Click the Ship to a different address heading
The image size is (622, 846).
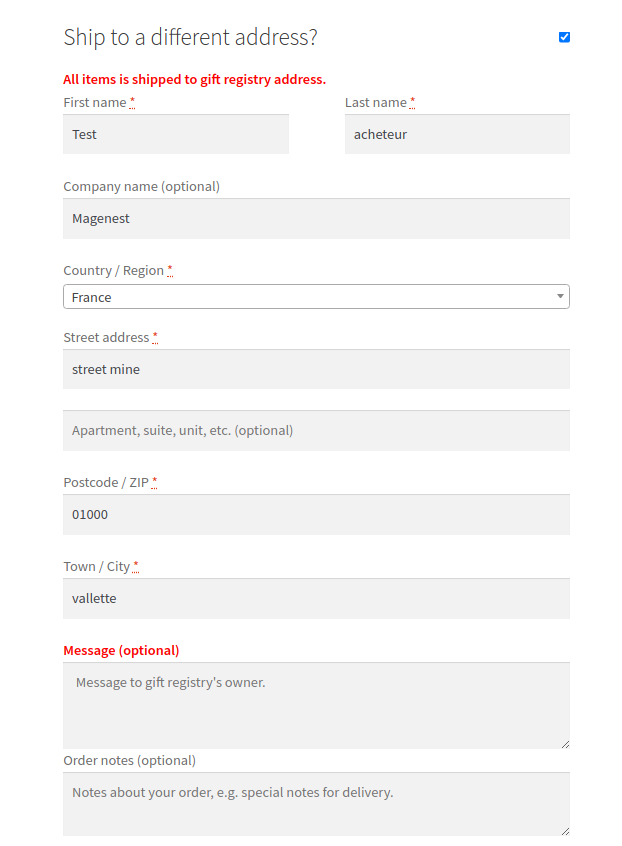(x=190, y=38)
